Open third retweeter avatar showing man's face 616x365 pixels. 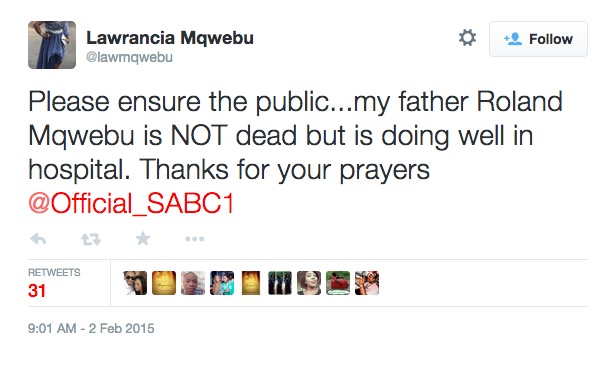[193, 283]
